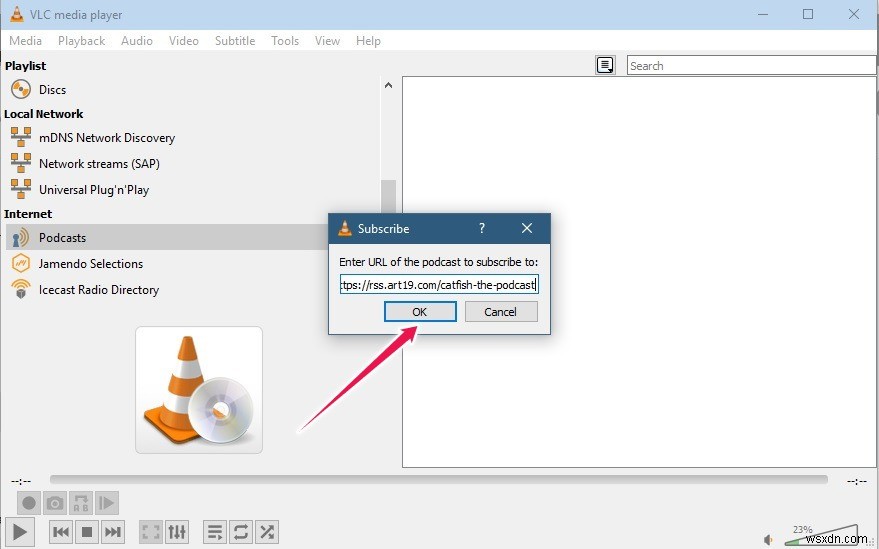Click the podcast URL input field
The width and height of the screenshot is (879, 549).
click(439, 285)
